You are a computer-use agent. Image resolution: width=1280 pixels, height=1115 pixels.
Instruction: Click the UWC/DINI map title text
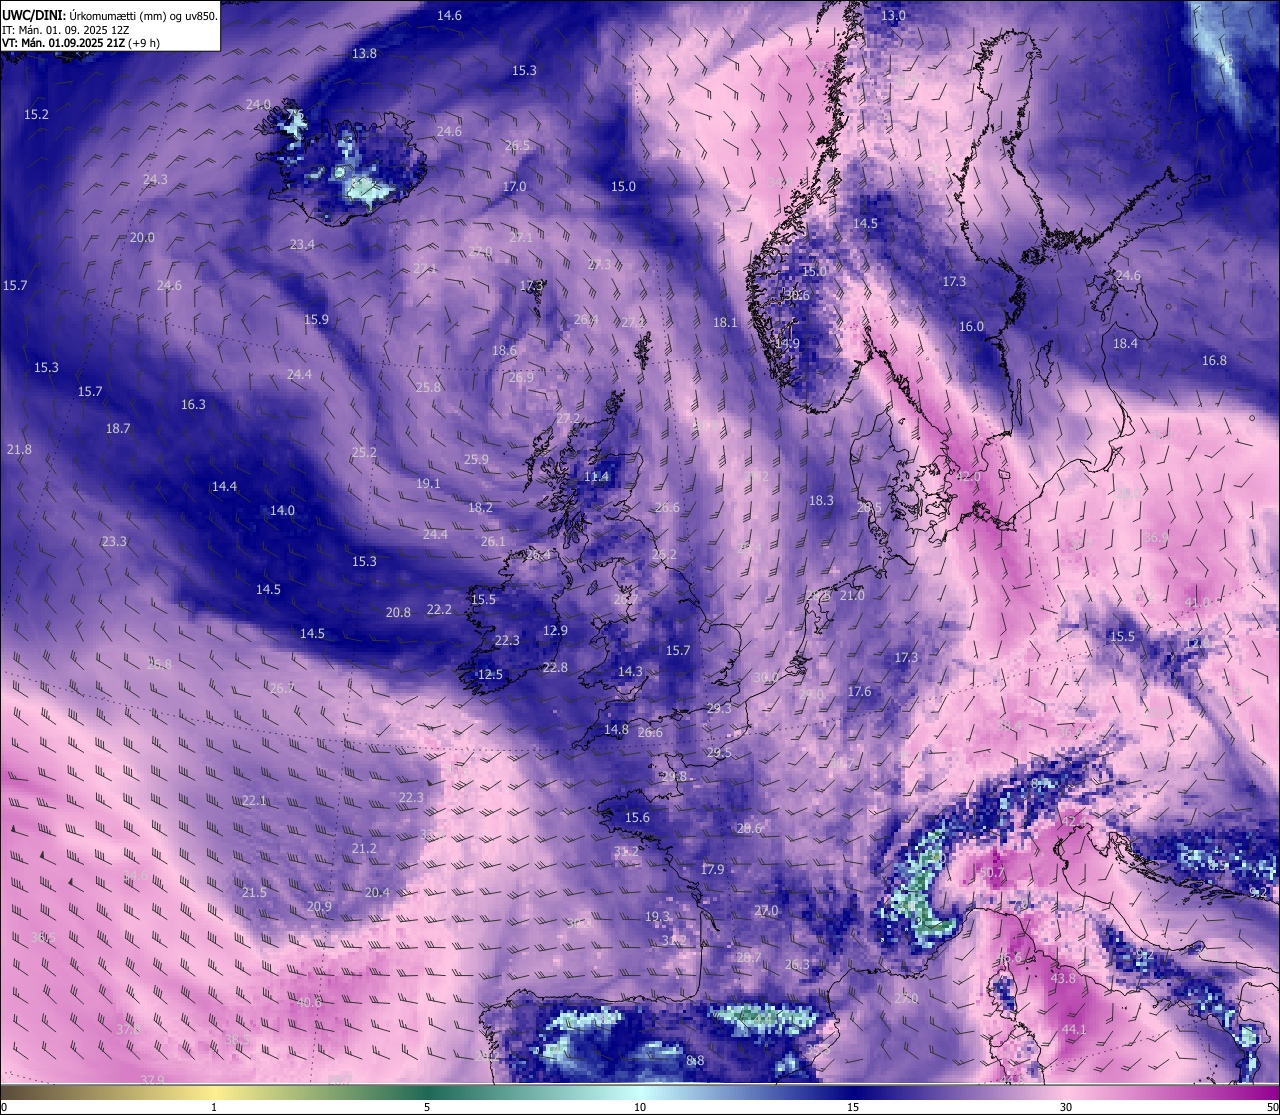click(110, 15)
